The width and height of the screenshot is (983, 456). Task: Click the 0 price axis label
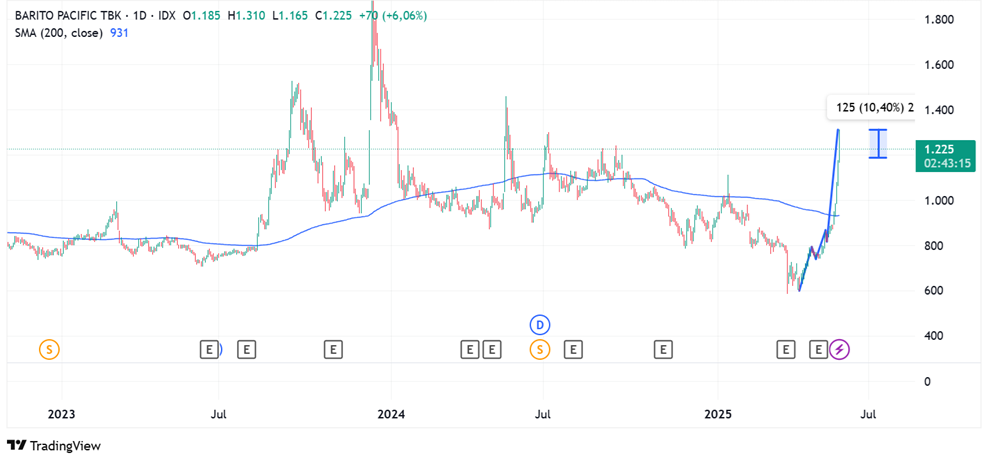[928, 381]
